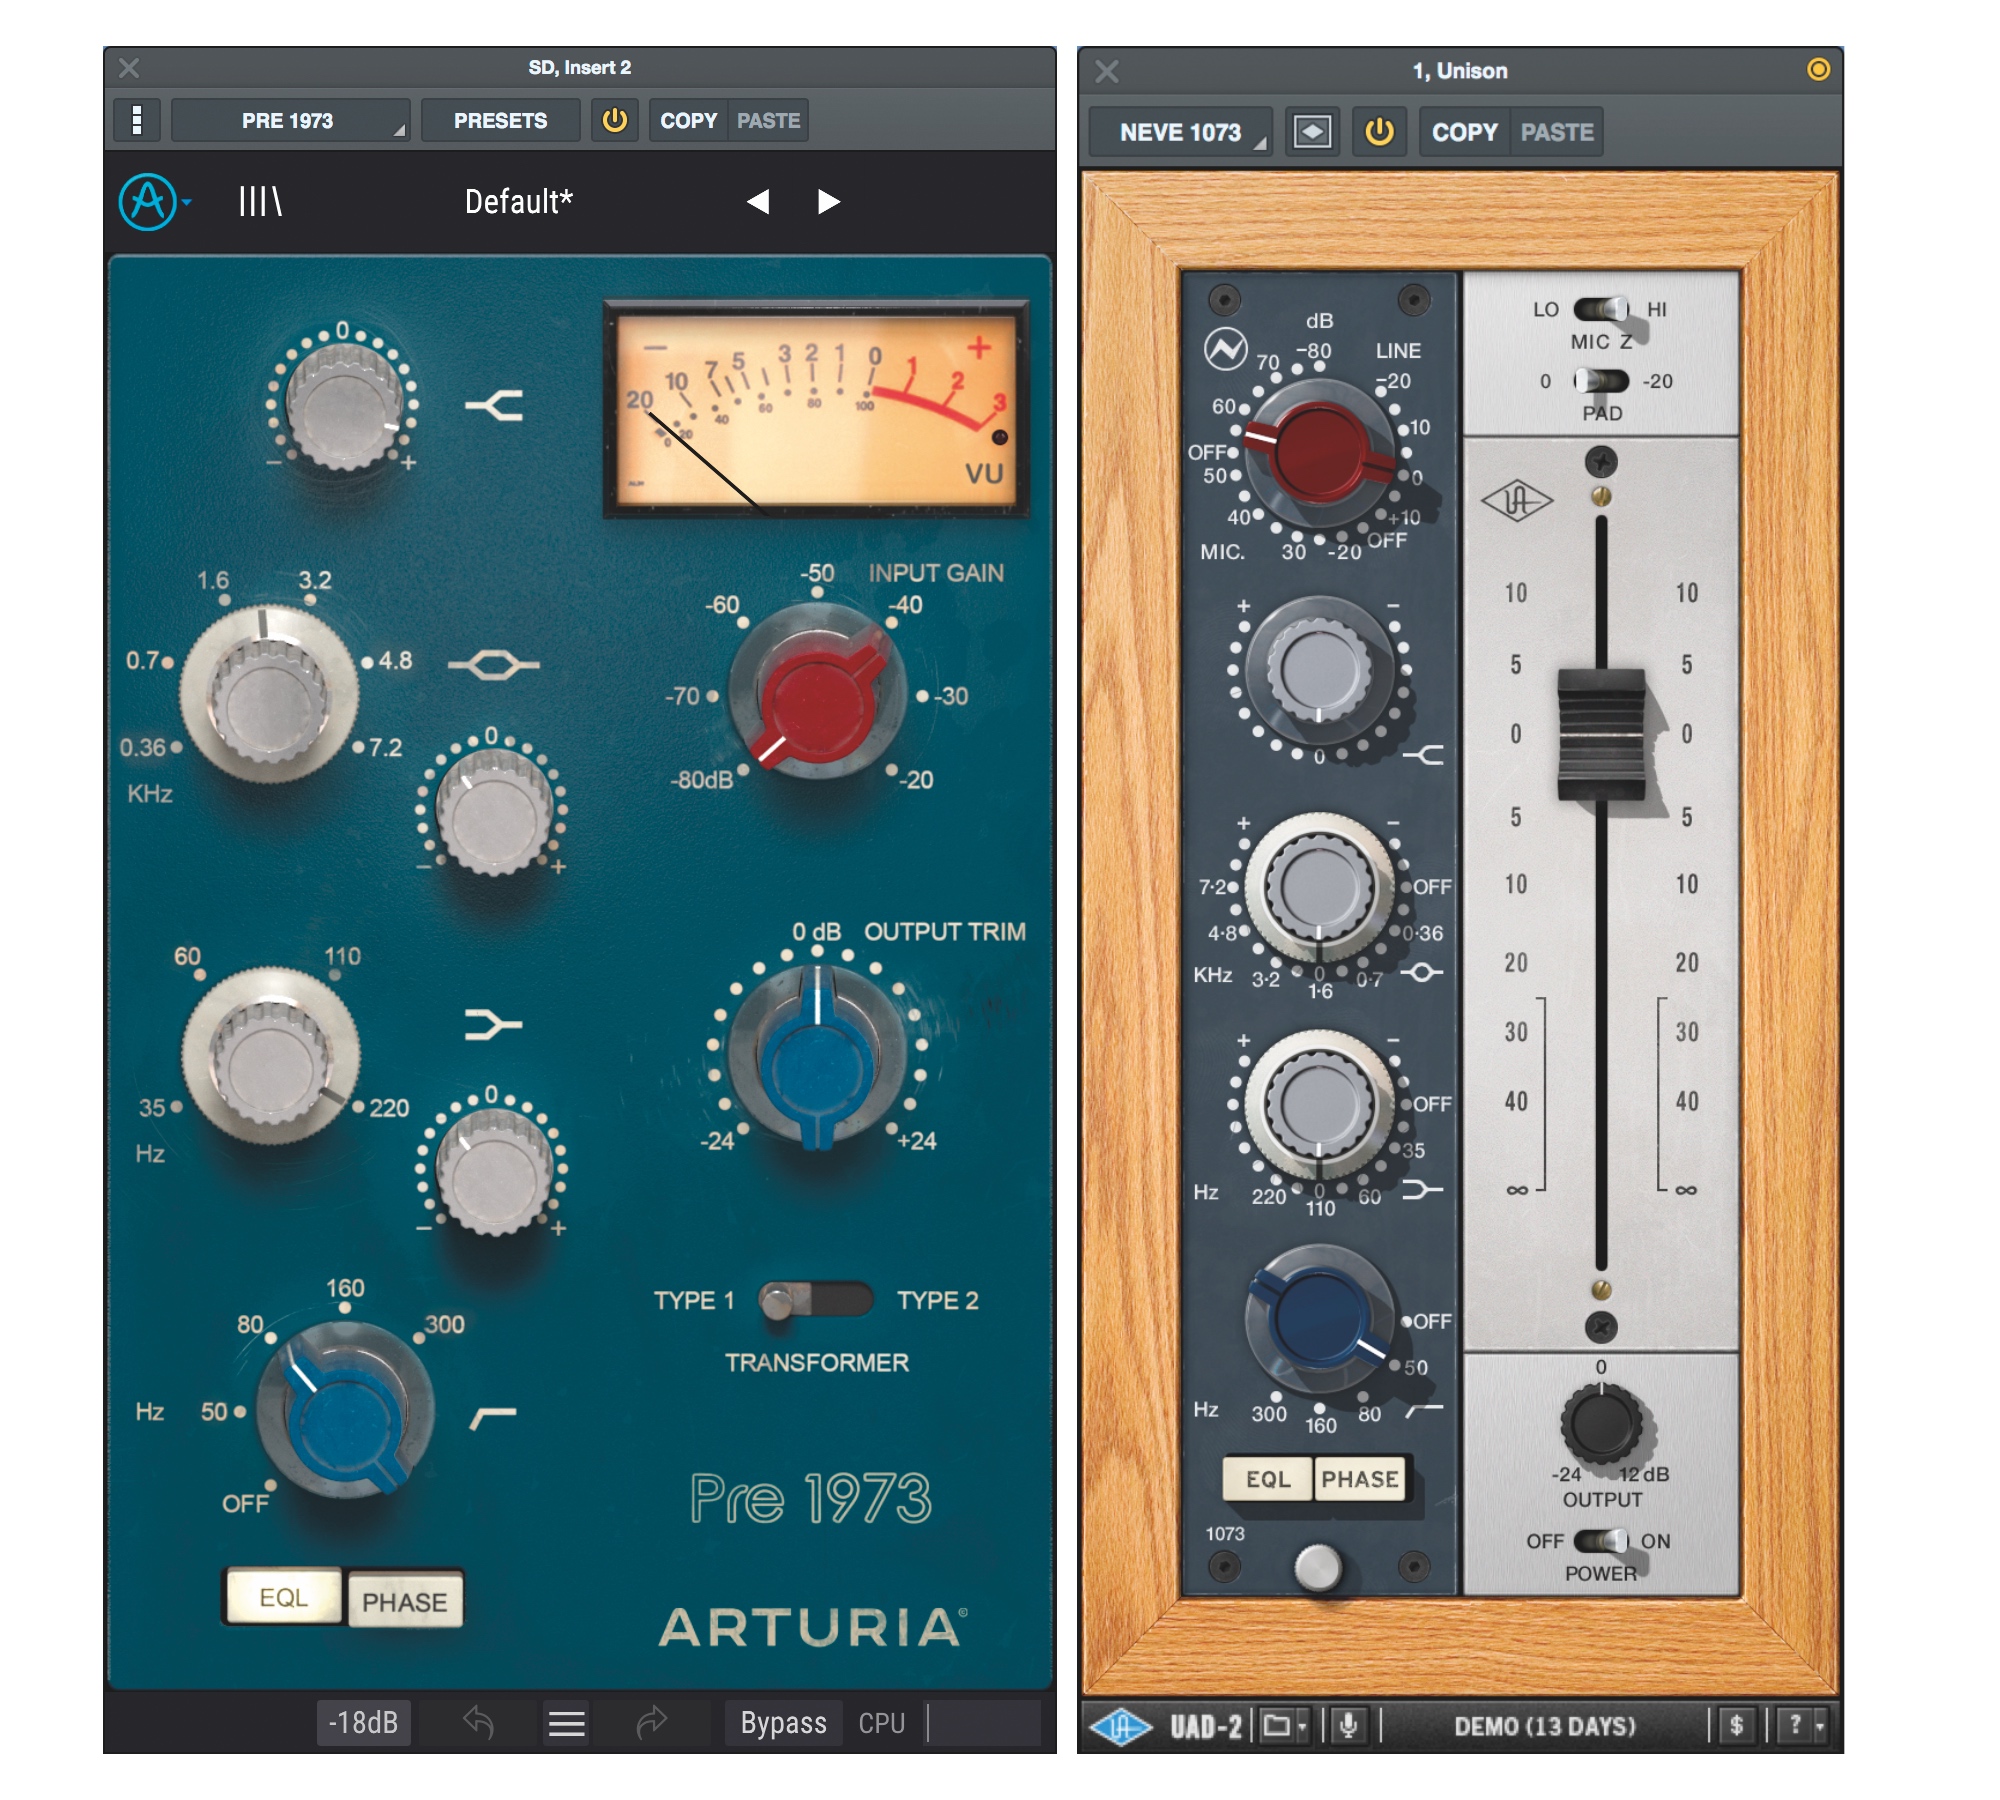Image resolution: width=2000 pixels, height=1800 pixels.
Task: Click the red INPUT GAIN knob
Action: tap(817, 692)
